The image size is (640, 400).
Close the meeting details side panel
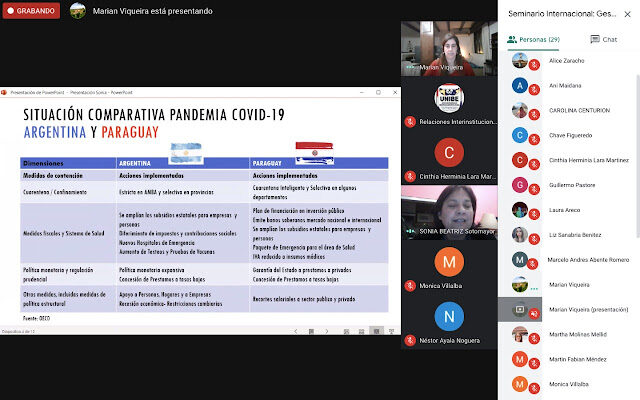click(x=627, y=14)
